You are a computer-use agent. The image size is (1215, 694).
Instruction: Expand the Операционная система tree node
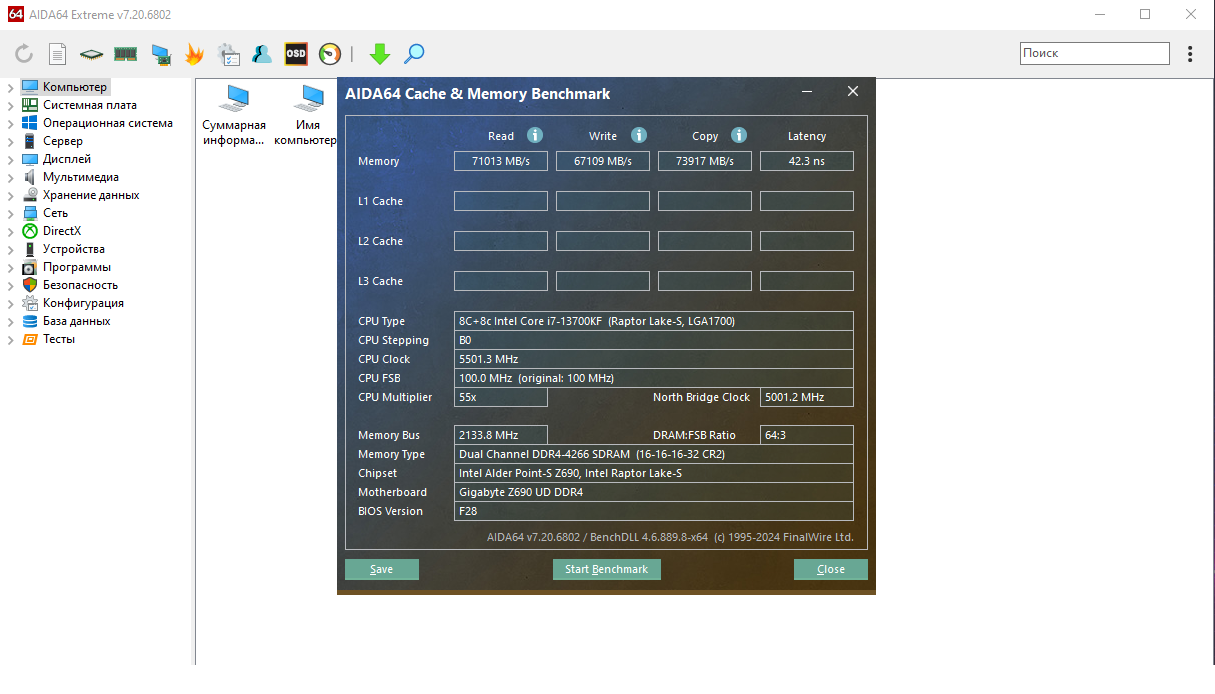coord(10,124)
